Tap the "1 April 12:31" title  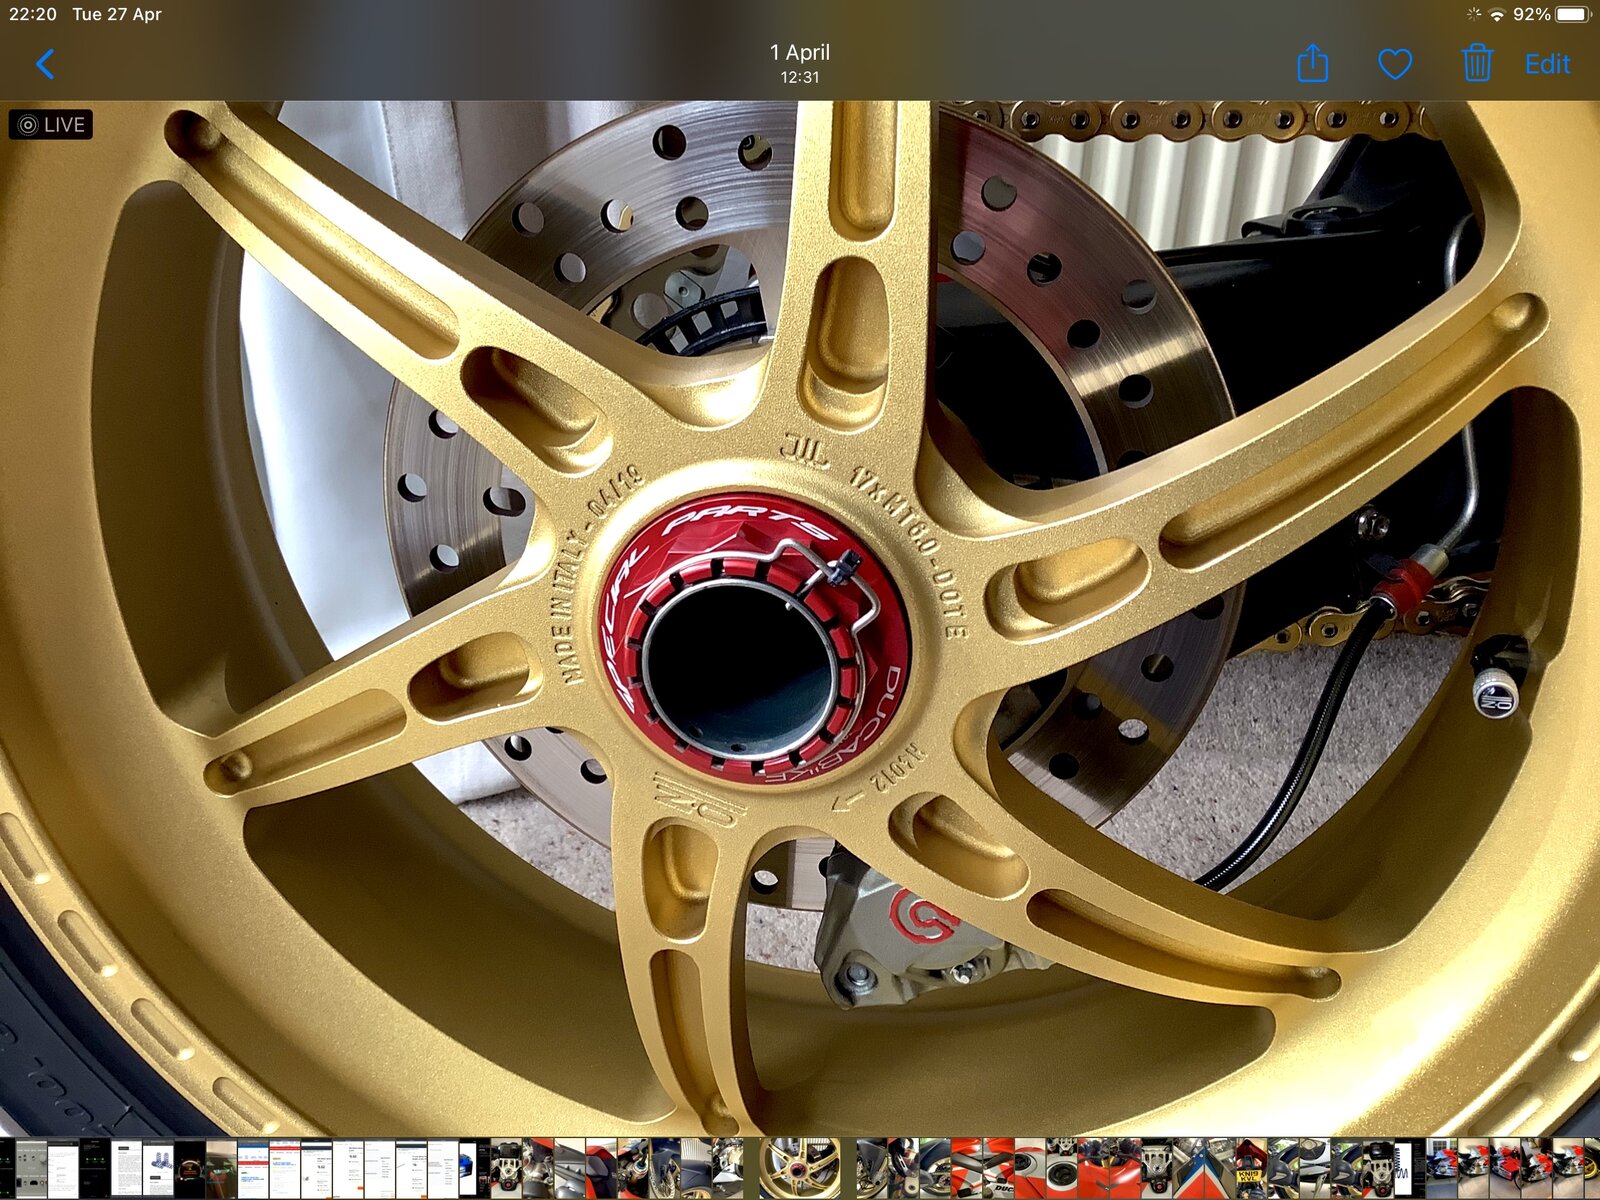(800, 63)
